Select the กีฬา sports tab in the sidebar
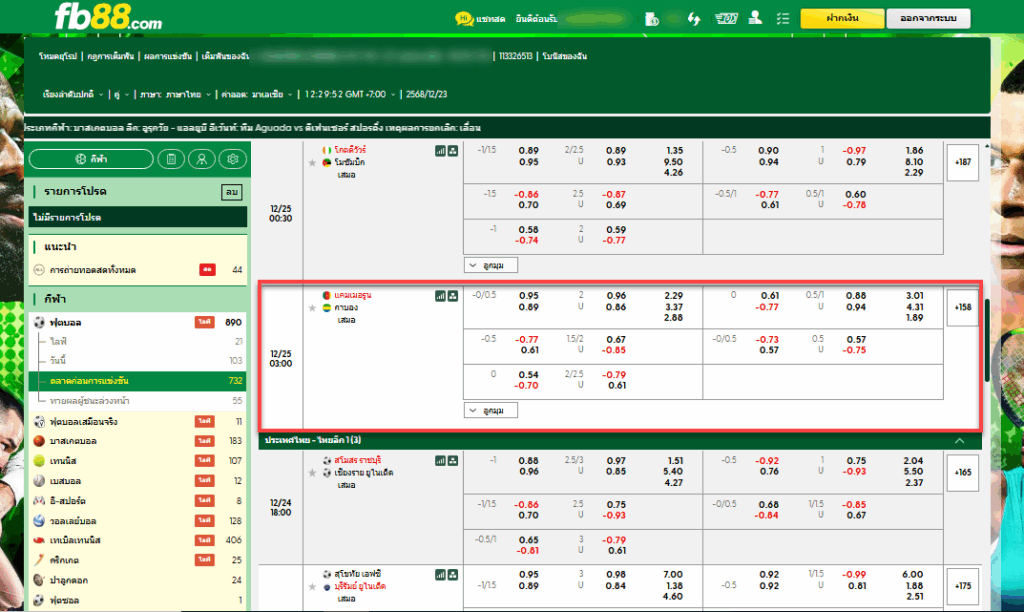Viewport: 1024px width, 612px height. (x=91, y=159)
